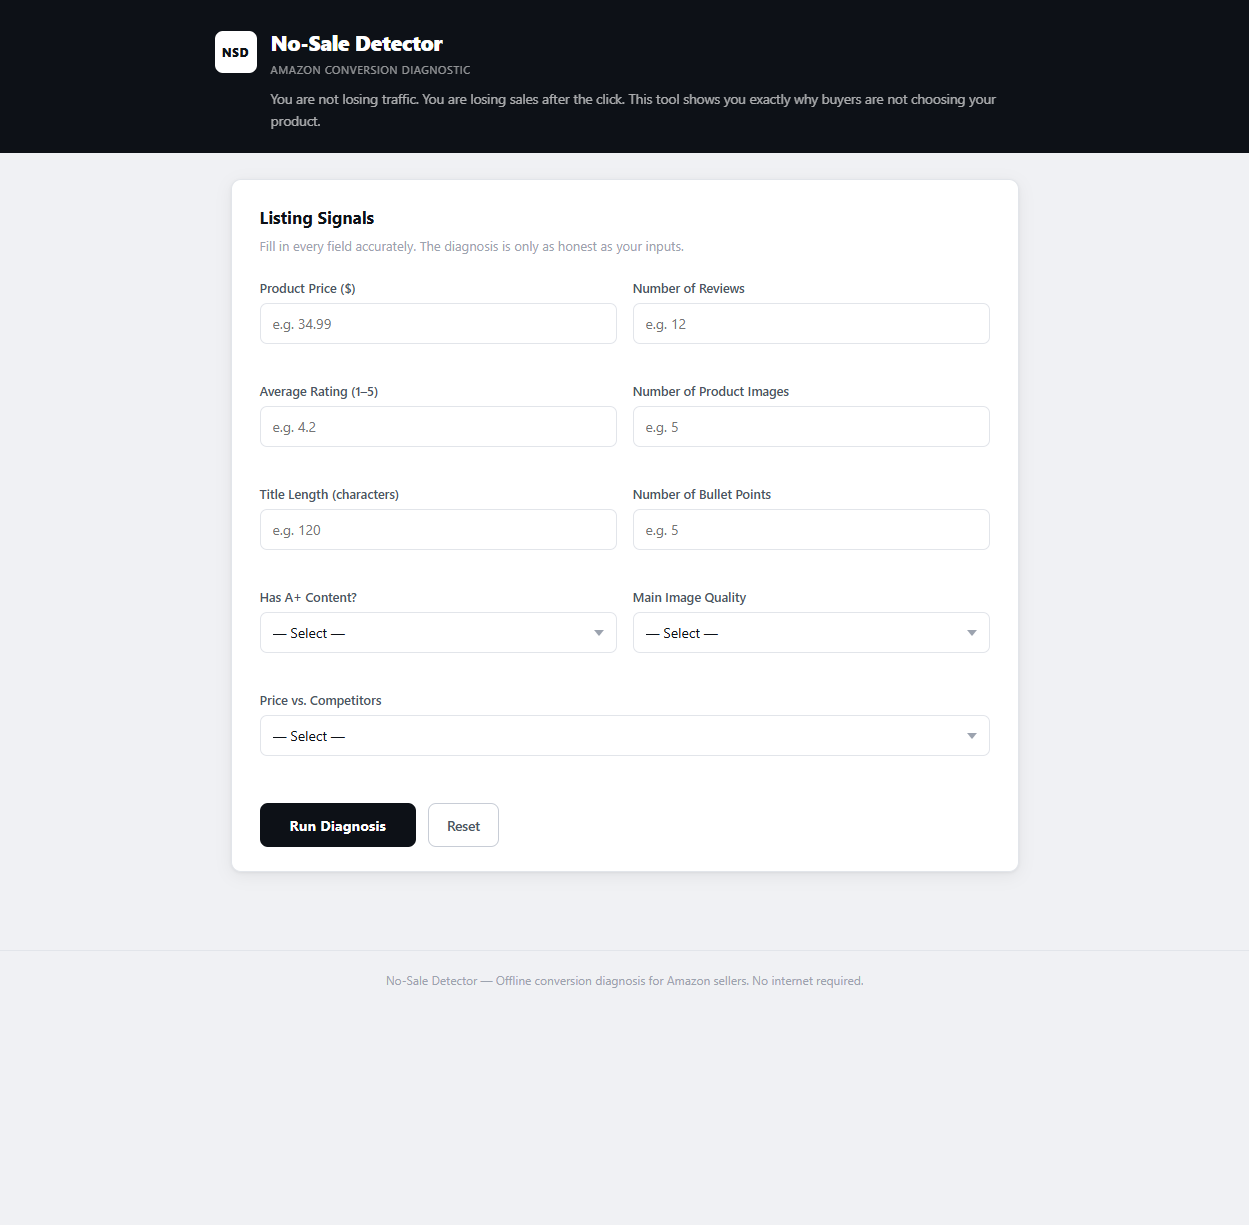
Task: Open the Has A+ Content dropdown
Action: pos(438,632)
